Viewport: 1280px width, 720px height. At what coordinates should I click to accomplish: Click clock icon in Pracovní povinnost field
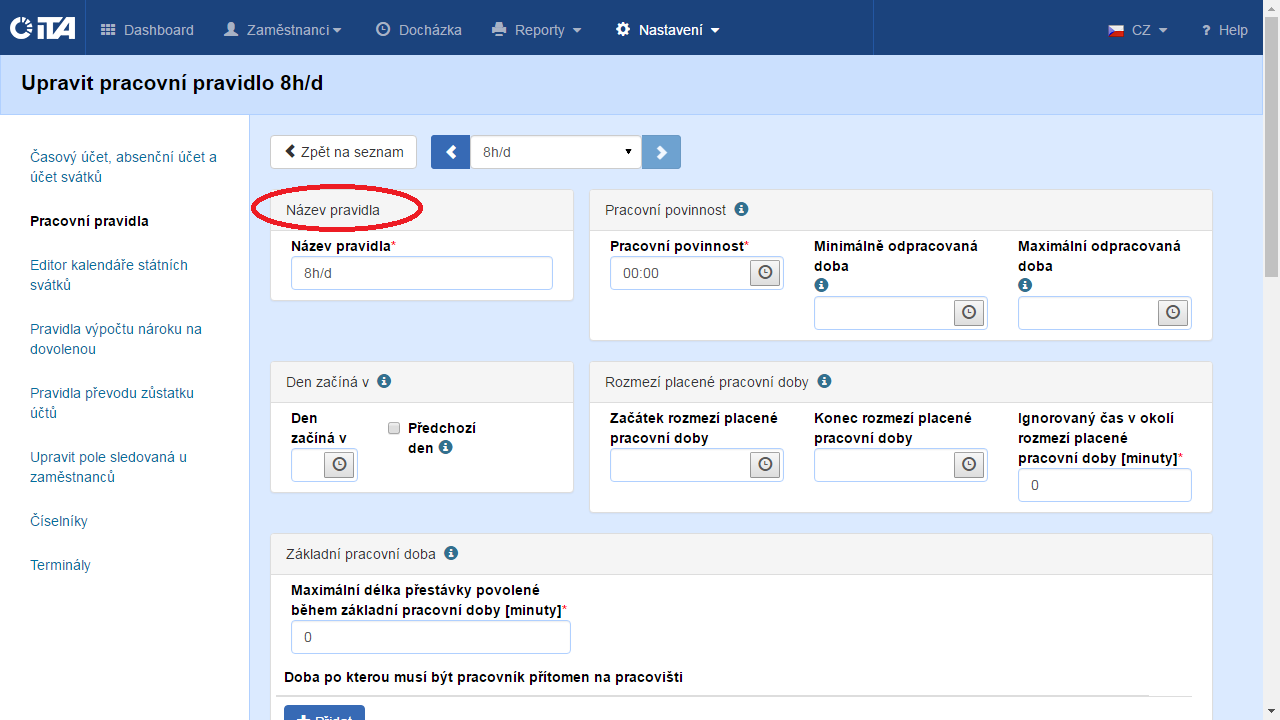765,273
